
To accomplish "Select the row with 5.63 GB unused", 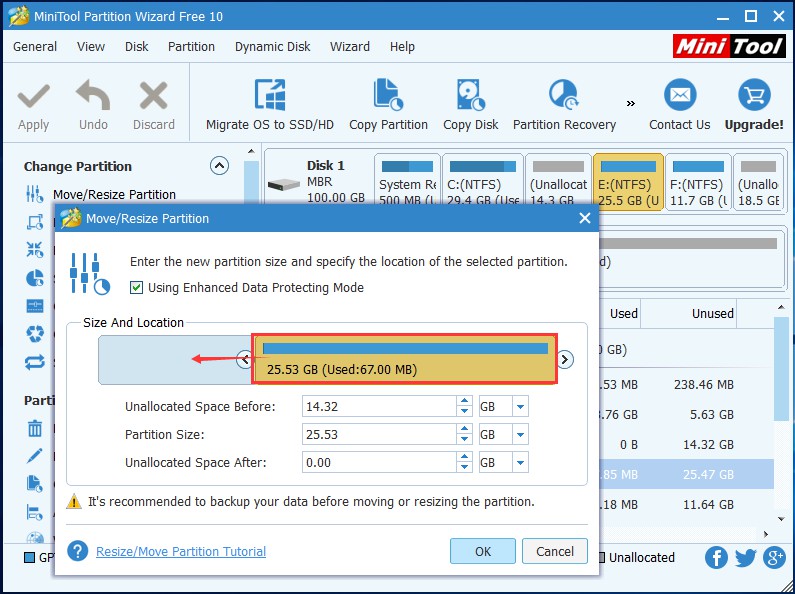I will (686, 415).
